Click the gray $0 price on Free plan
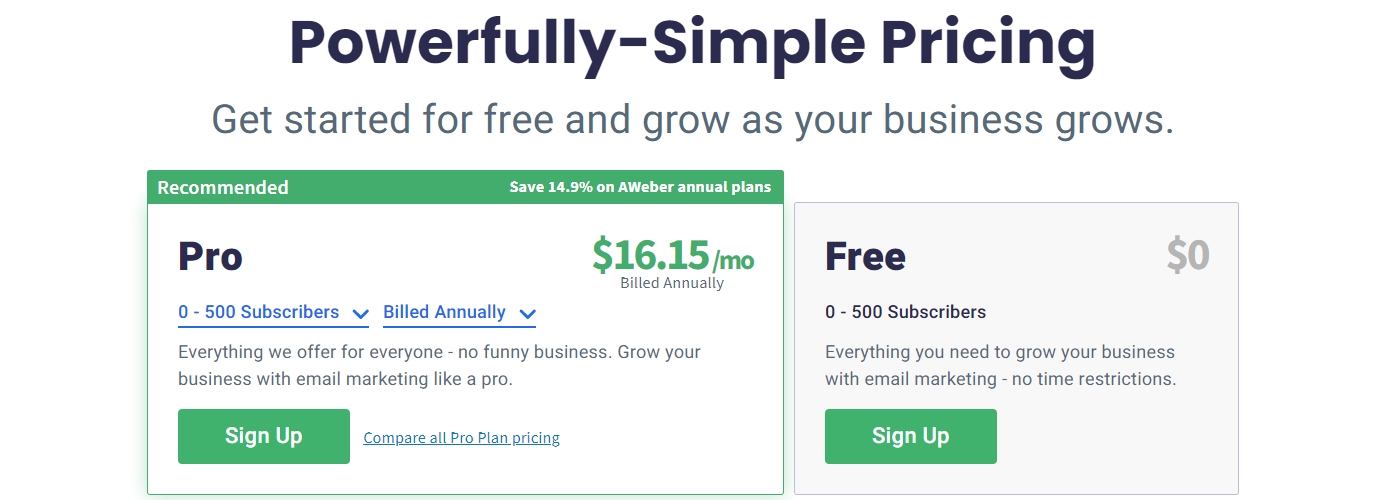This screenshot has width=1384, height=500. point(1188,256)
